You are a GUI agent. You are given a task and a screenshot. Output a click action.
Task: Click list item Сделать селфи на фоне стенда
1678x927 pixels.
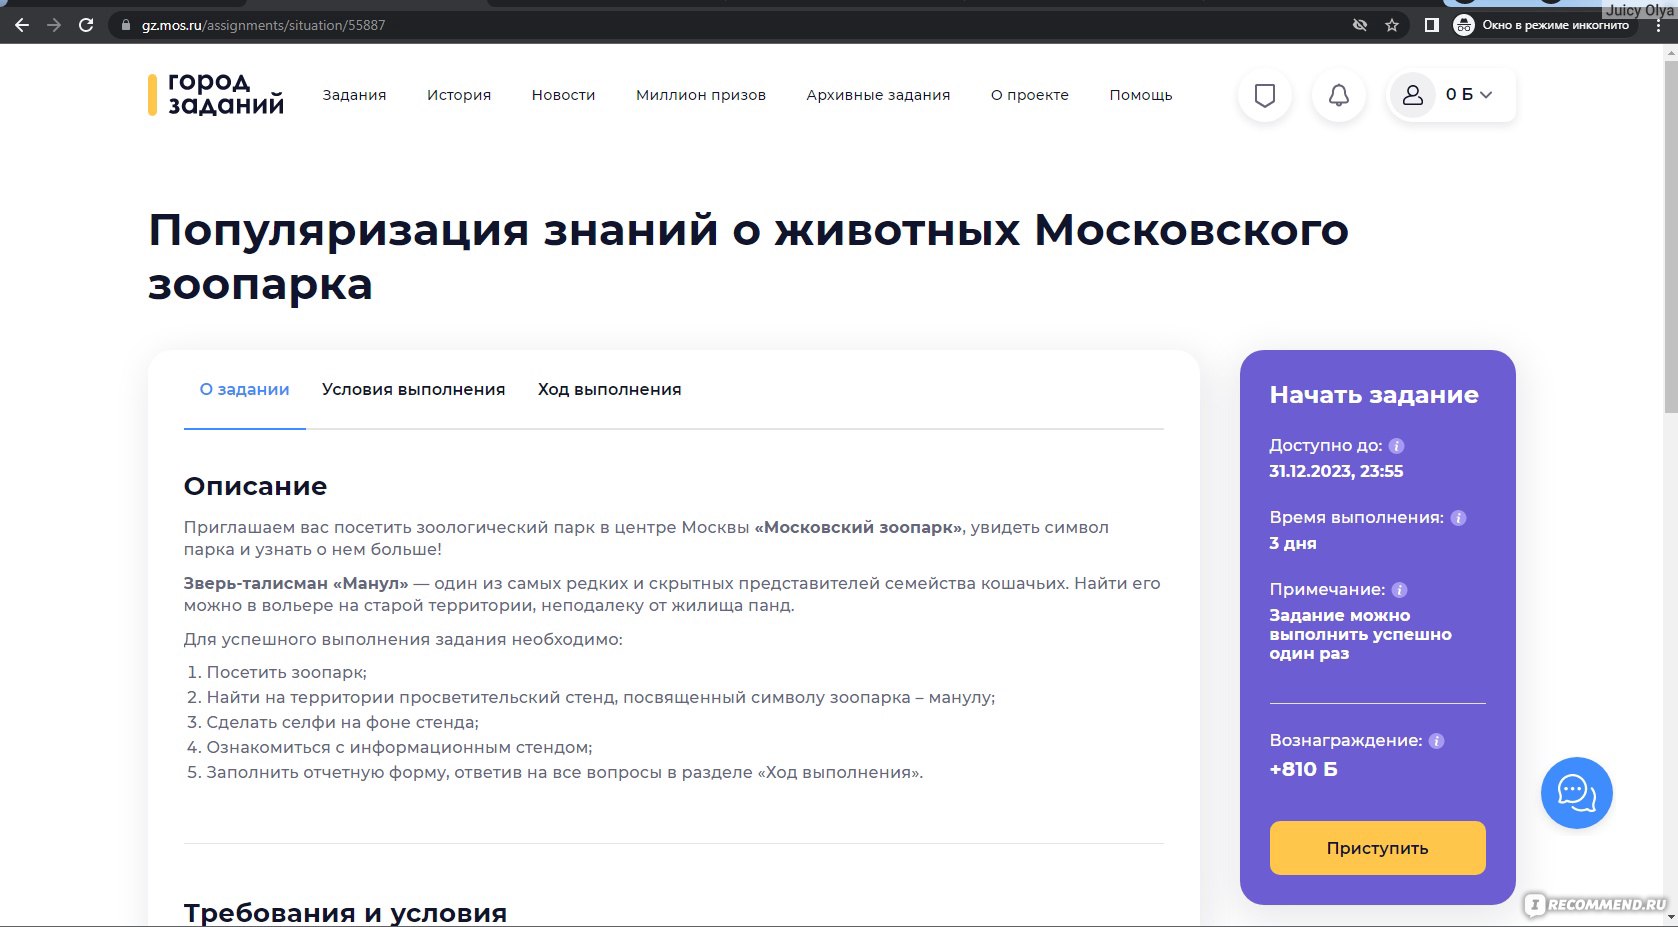(x=342, y=722)
